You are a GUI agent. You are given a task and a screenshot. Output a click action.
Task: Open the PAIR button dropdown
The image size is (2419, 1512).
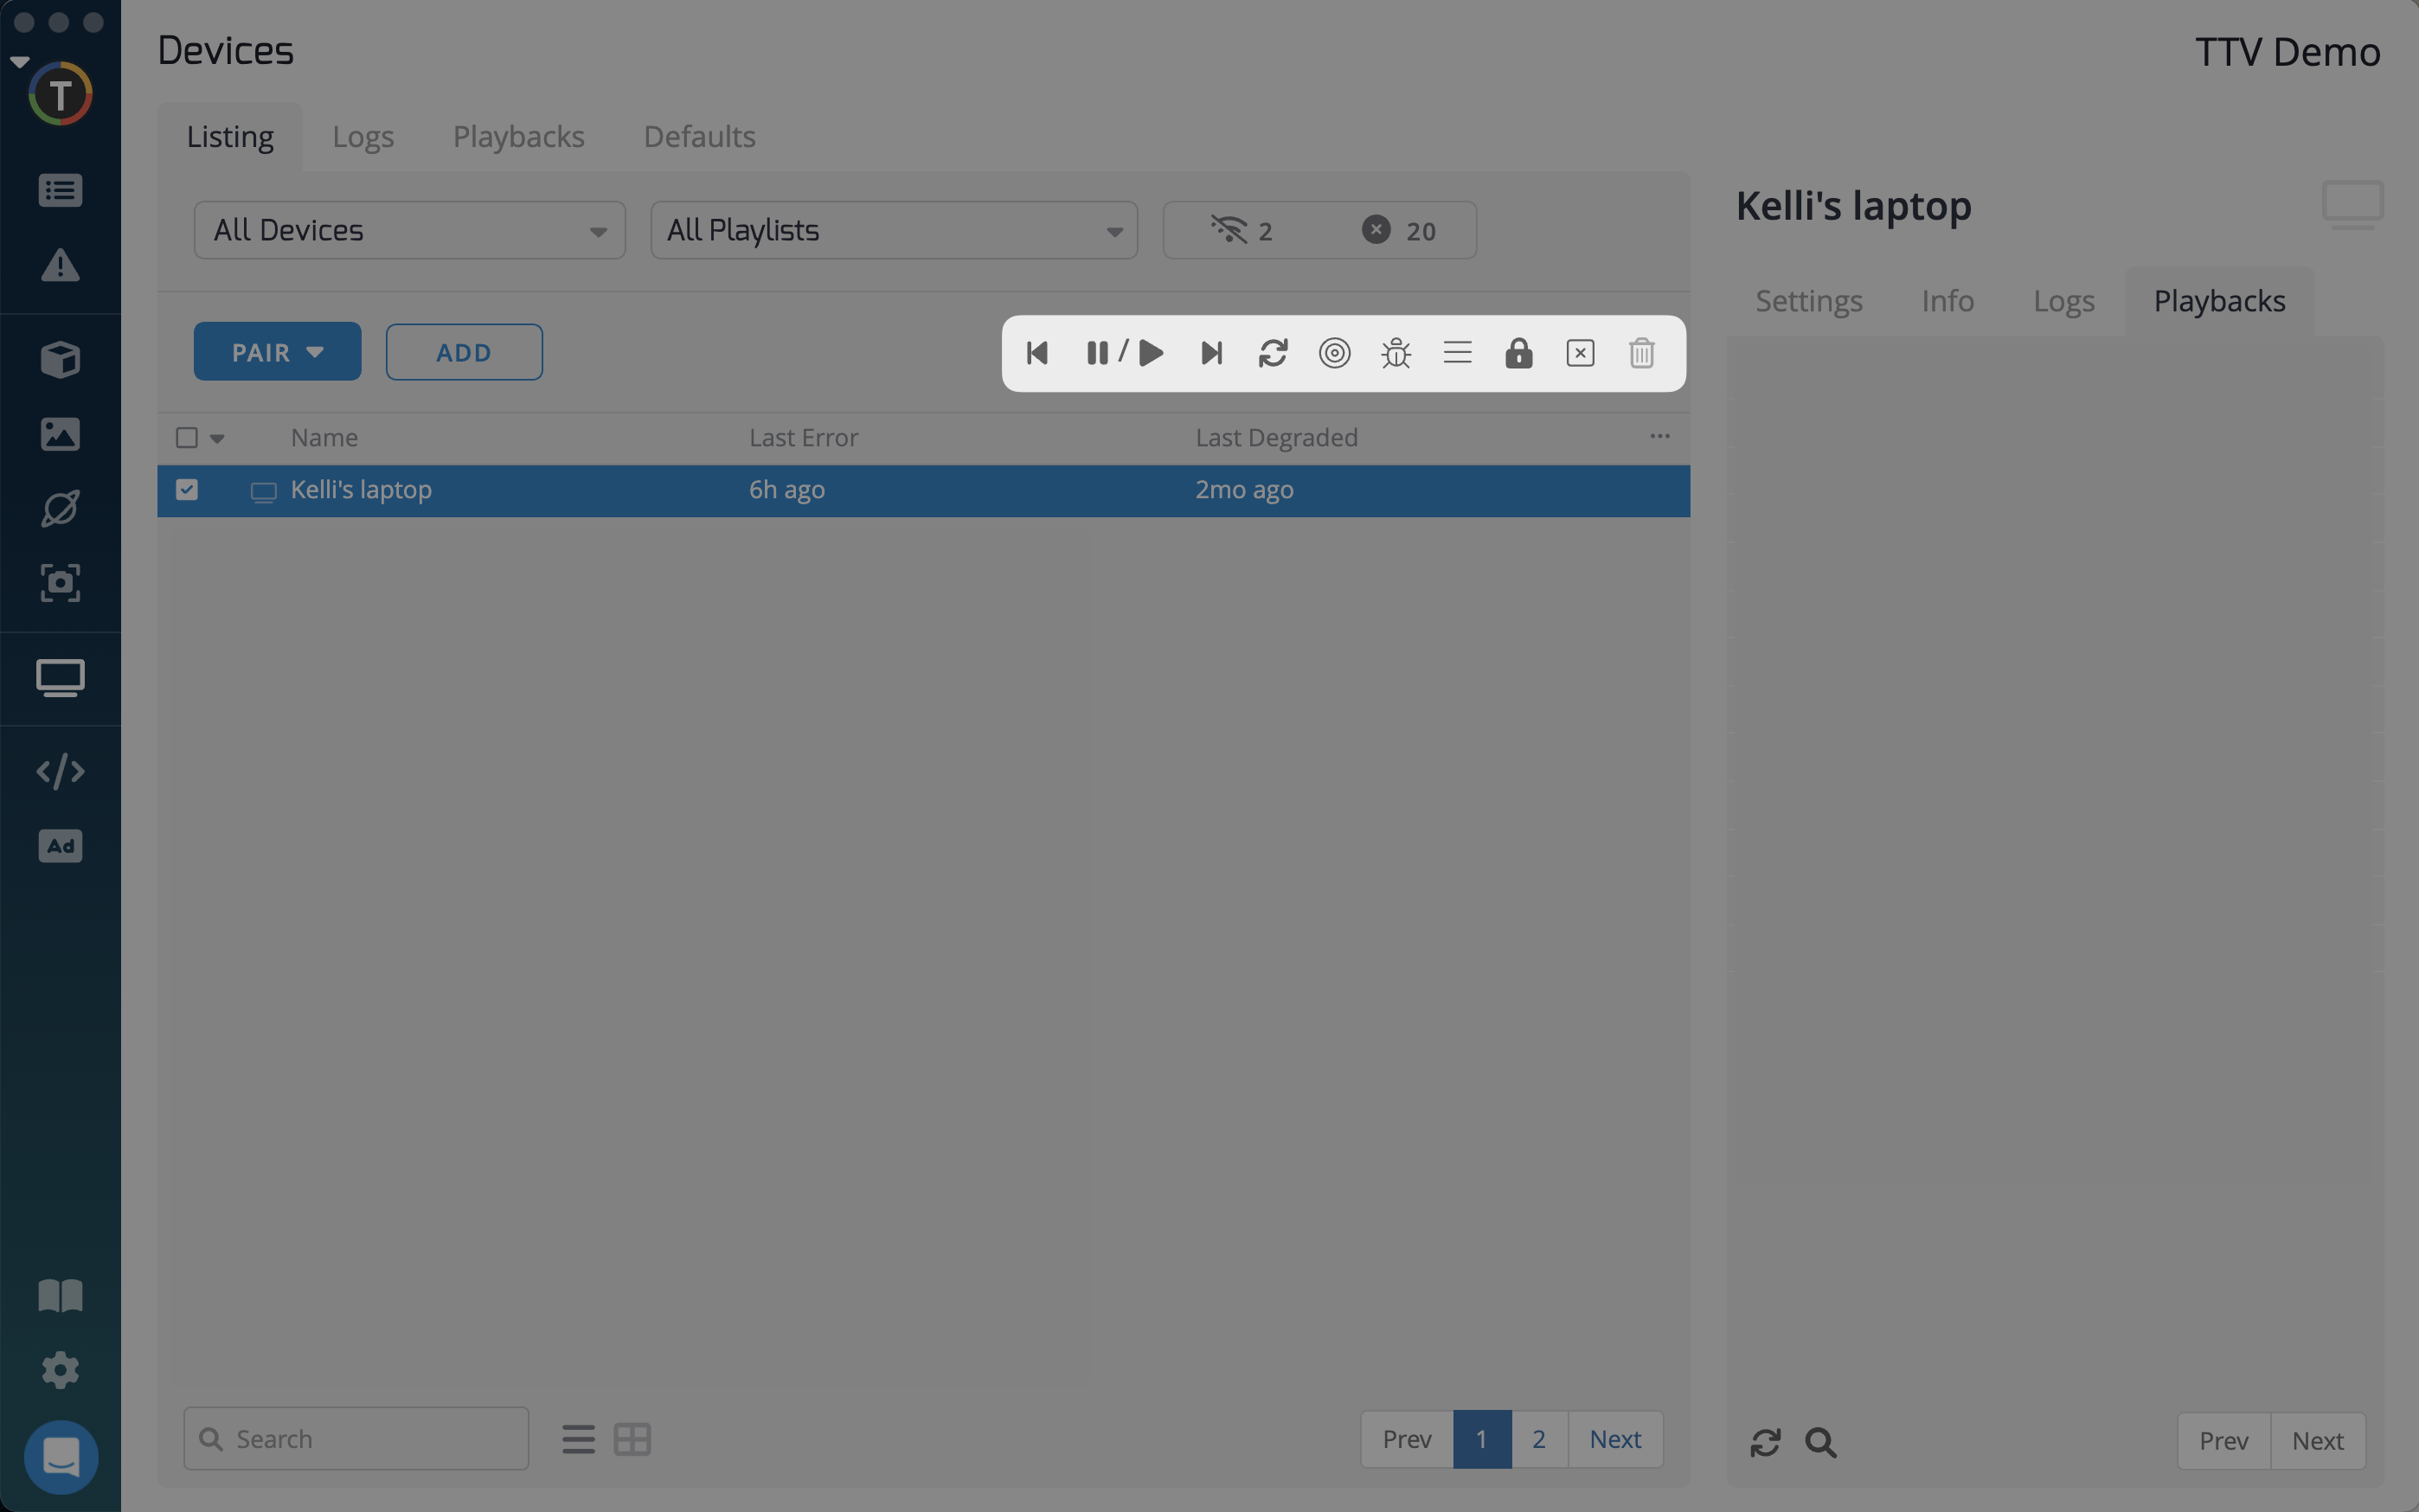[x=277, y=352]
